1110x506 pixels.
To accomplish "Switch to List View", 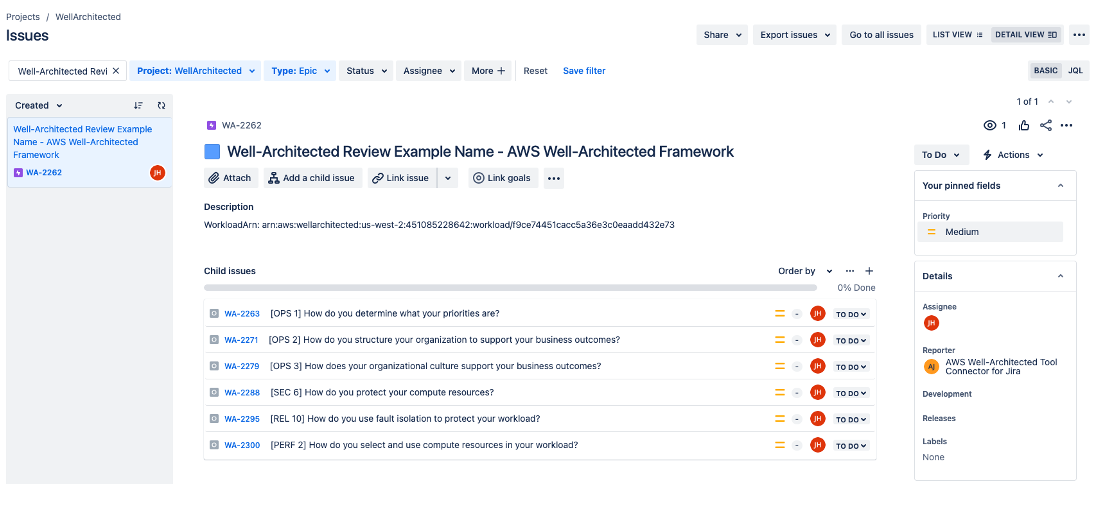I will pyautogui.click(x=958, y=35).
